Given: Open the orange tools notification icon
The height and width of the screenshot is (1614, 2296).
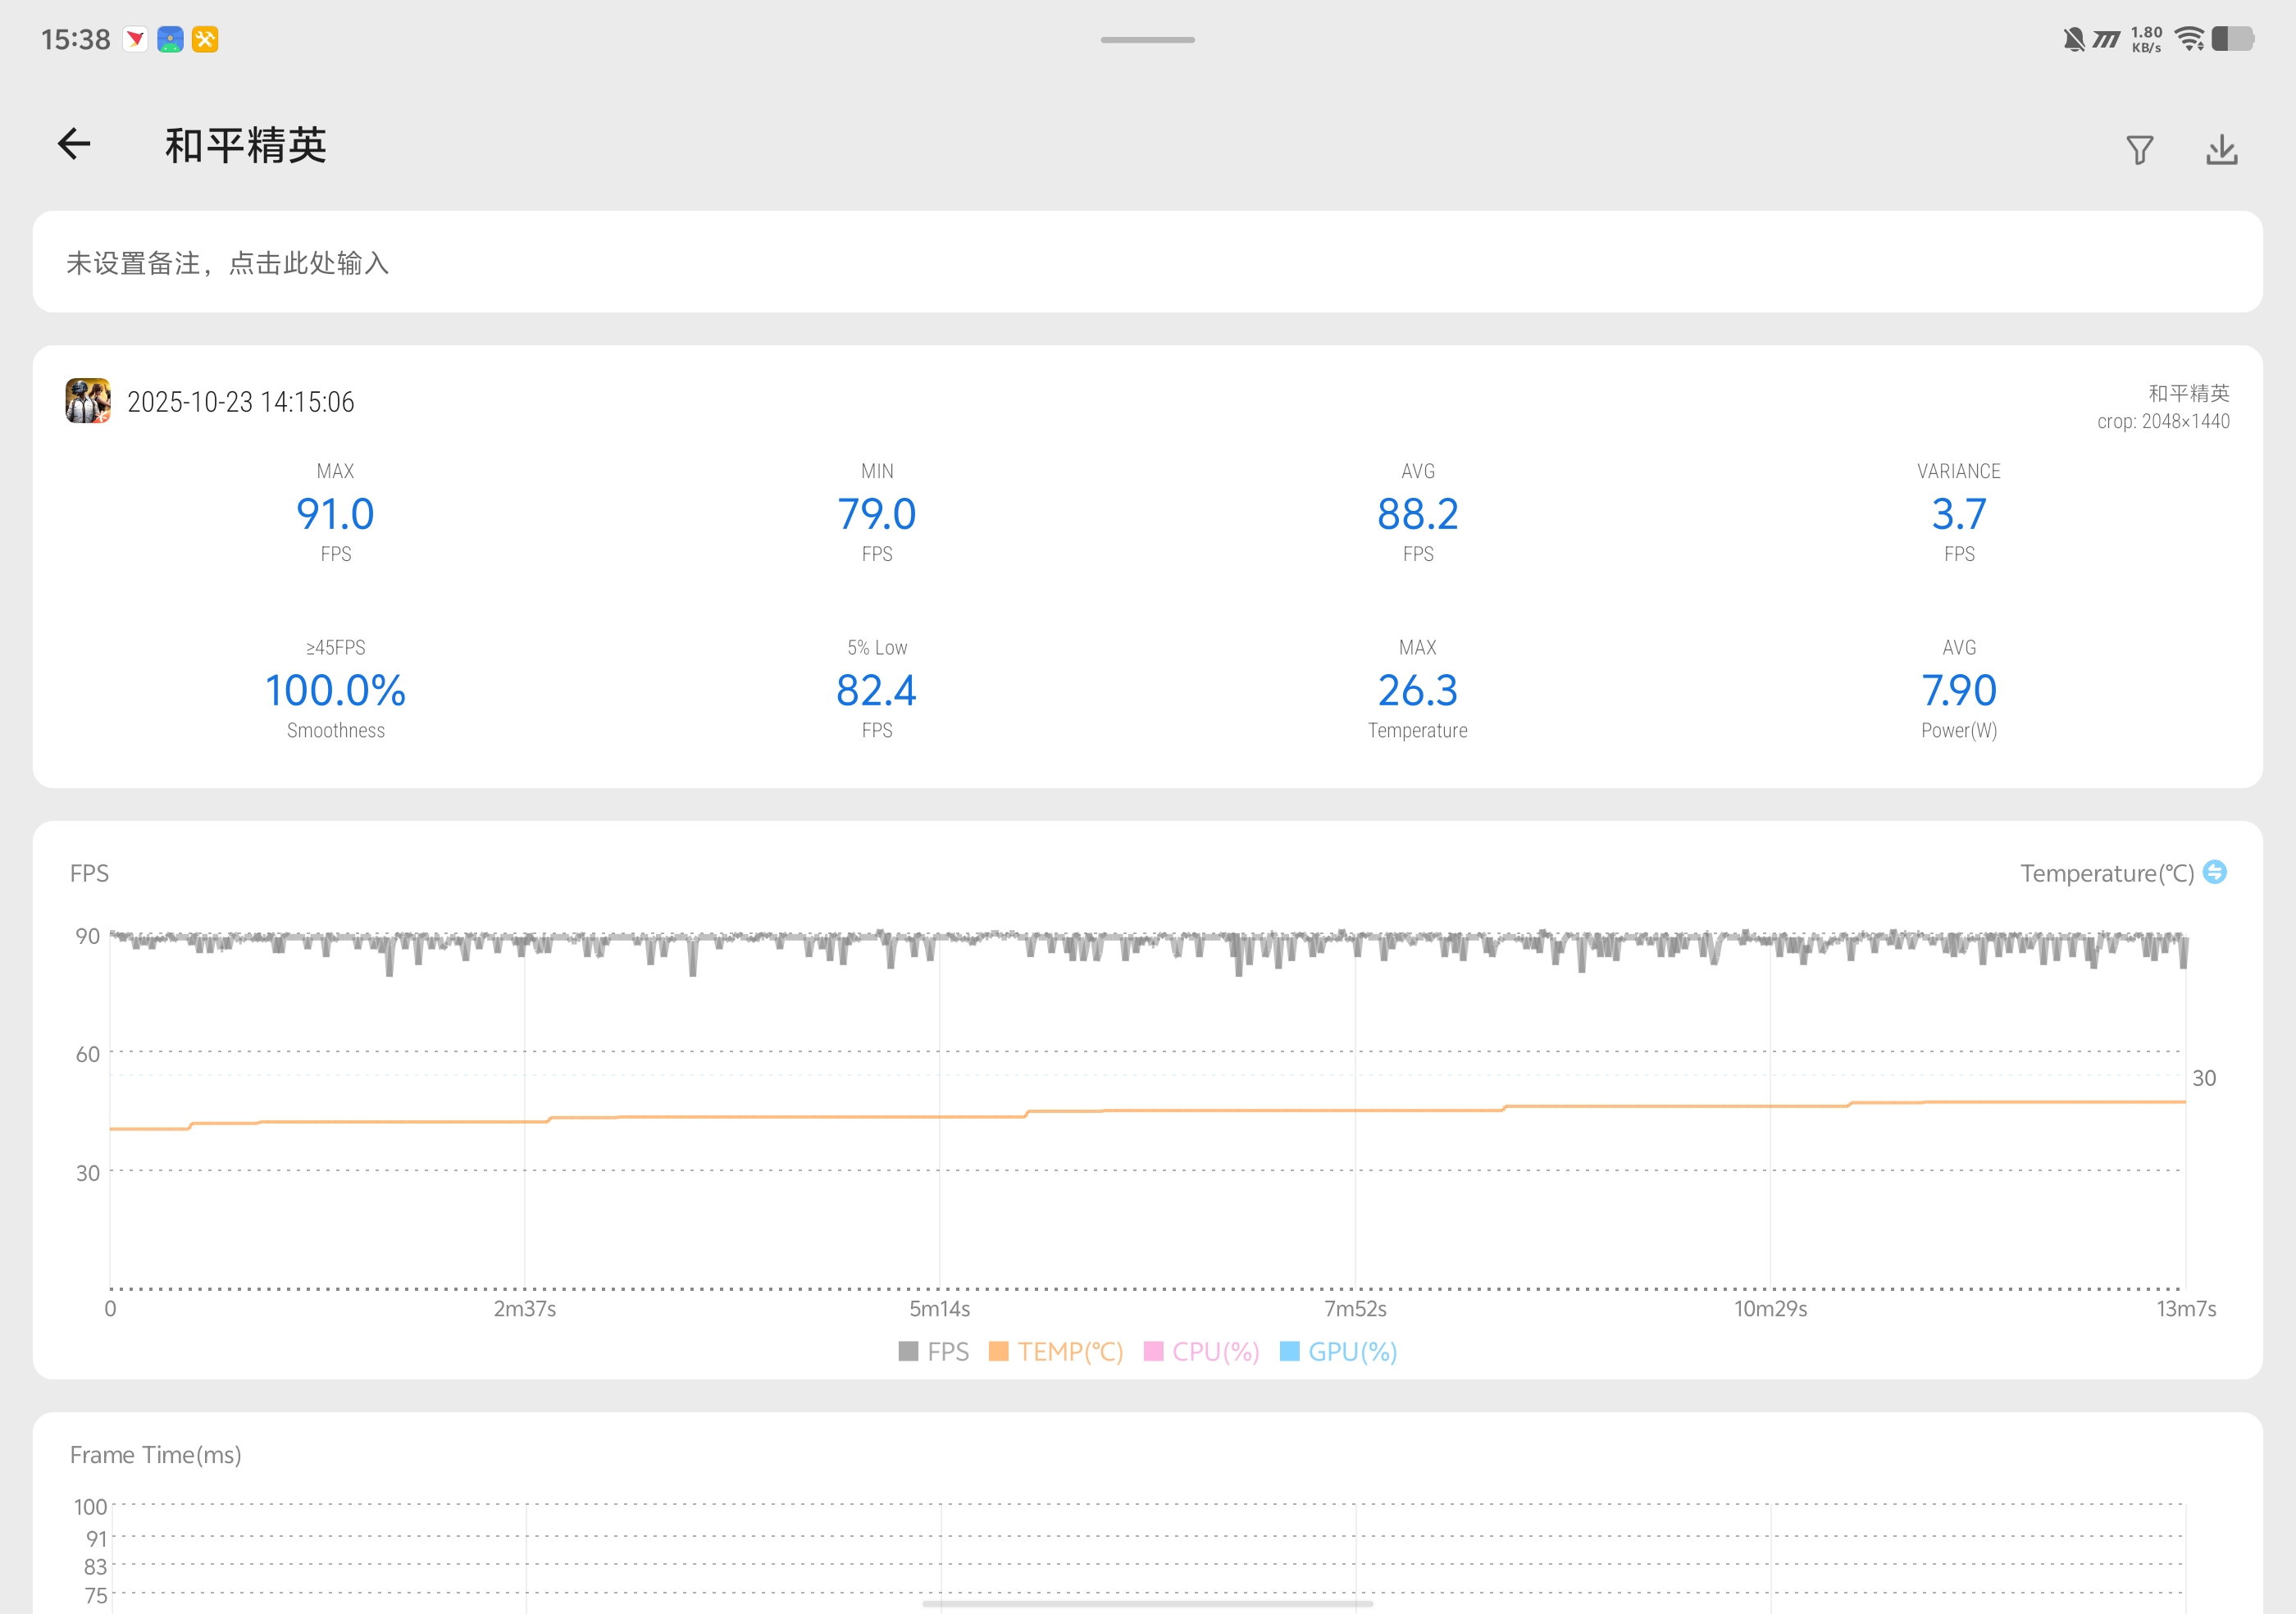Looking at the screenshot, I should click(205, 39).
